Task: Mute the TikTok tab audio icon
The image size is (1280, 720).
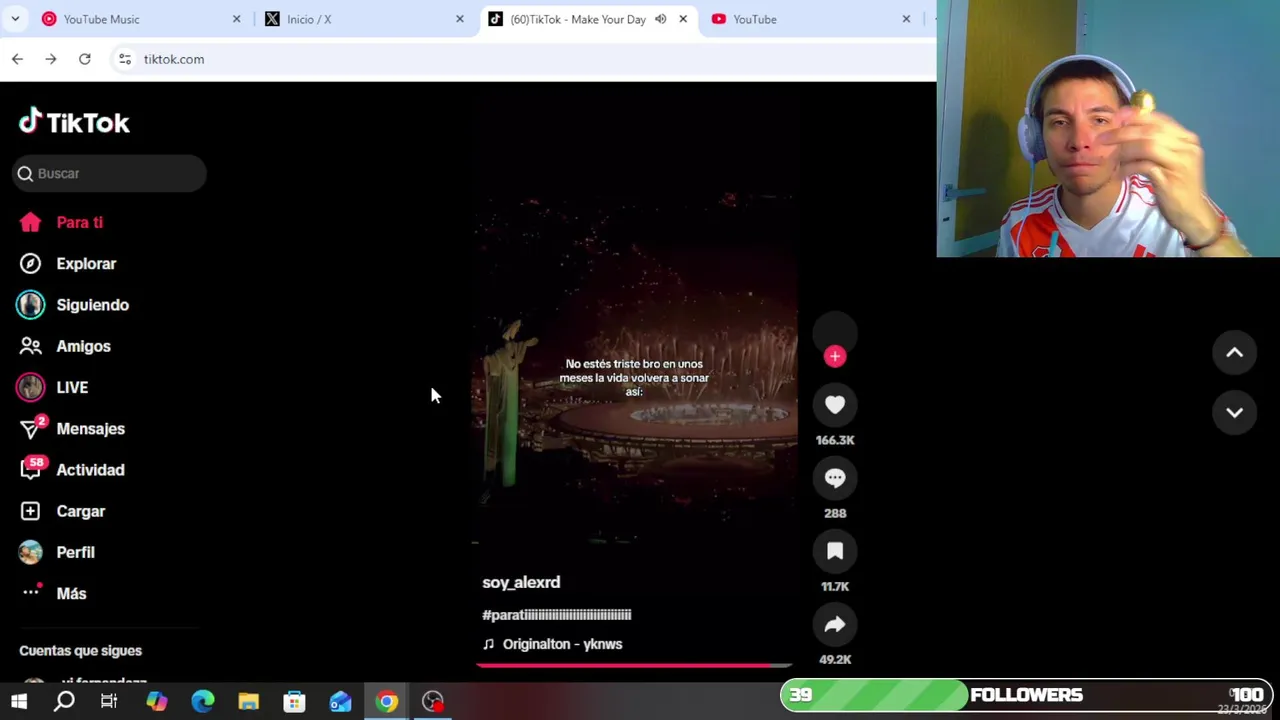Action: point(661,19)
